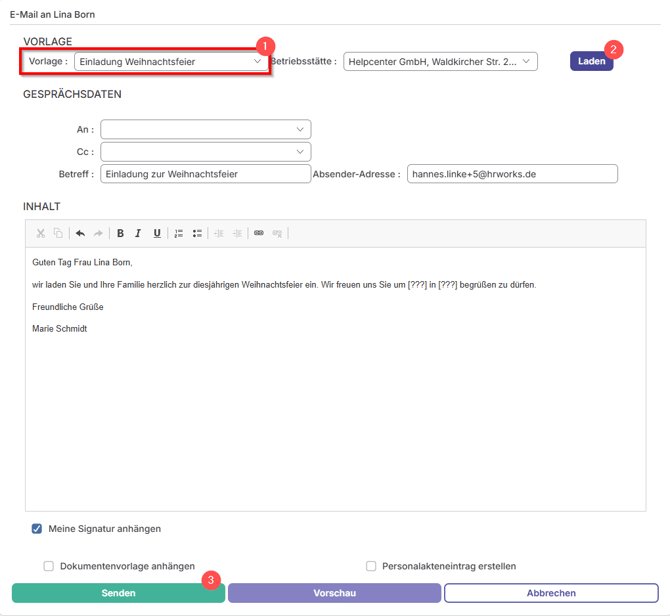Insert a bulleted list
Screen dimensions: 670x616
point(197,233)
